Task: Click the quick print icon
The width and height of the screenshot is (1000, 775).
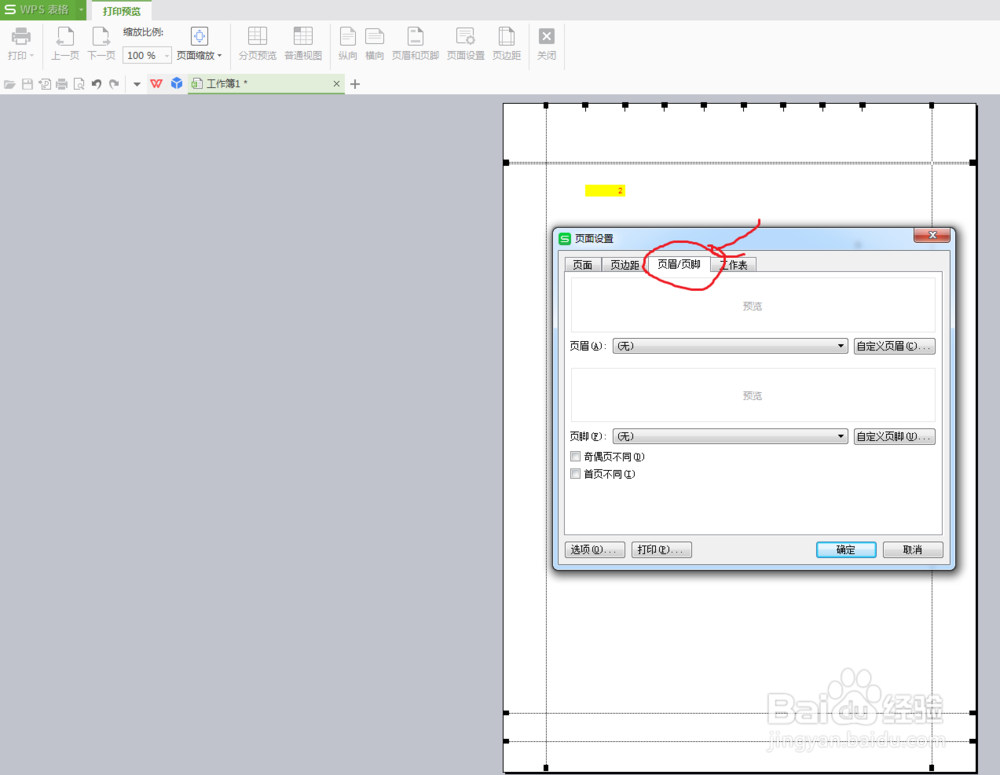Action: (x=62, y=84)
